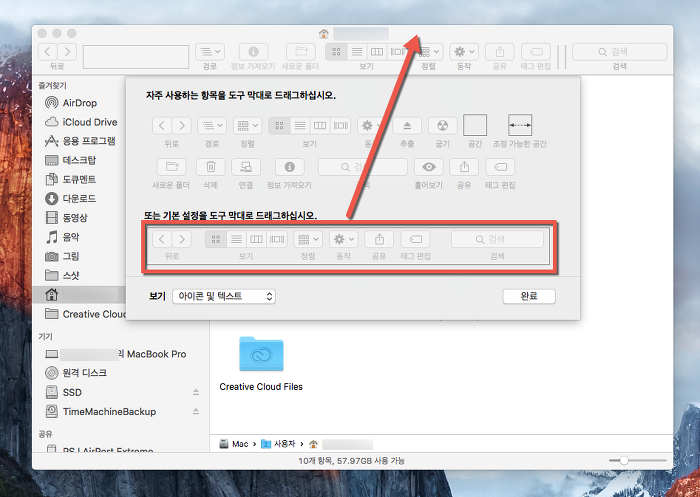Click 정렬 item in the customize palette
This screenshot has height=497, width=700.
[247, 125]
